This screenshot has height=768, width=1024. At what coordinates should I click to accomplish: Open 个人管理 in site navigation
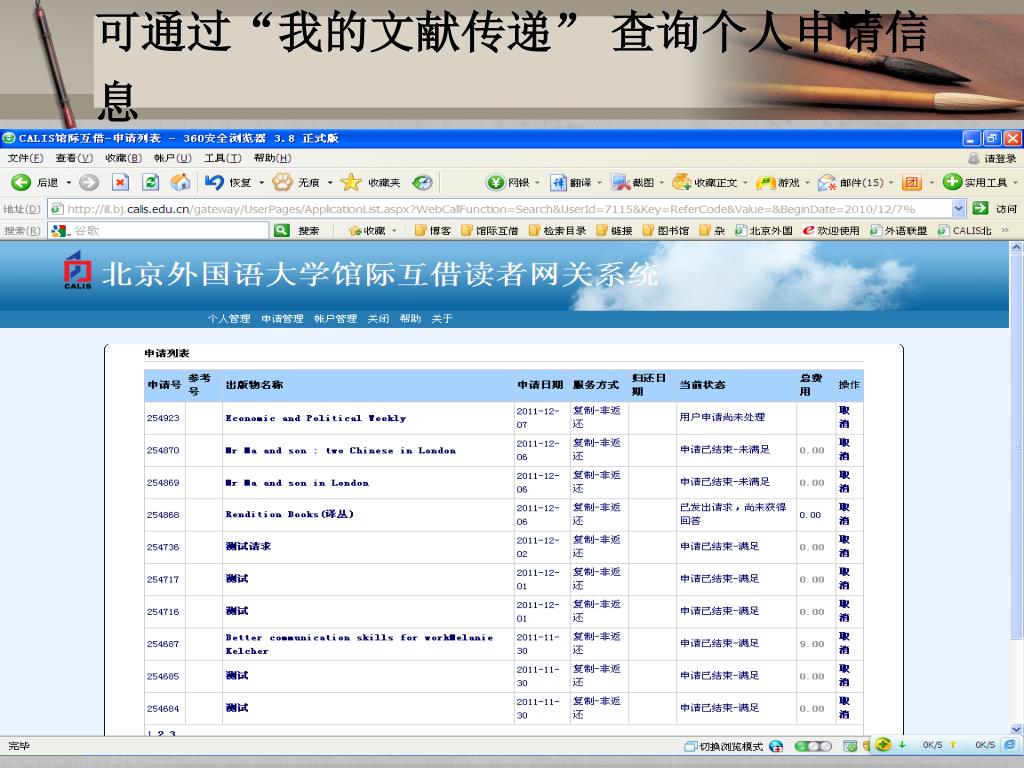pyautogui.click(x=229, y=319)
